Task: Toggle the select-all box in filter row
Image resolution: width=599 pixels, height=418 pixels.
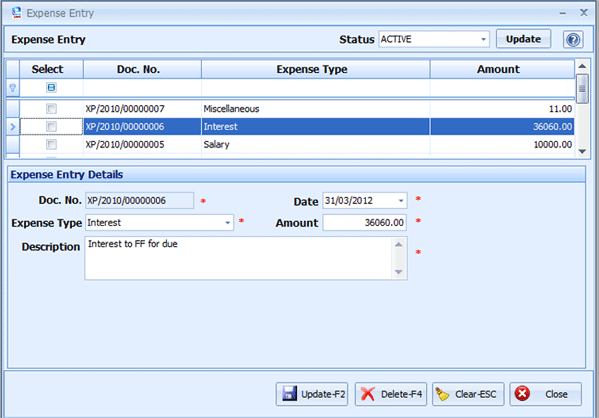Action: click(51, 87)
